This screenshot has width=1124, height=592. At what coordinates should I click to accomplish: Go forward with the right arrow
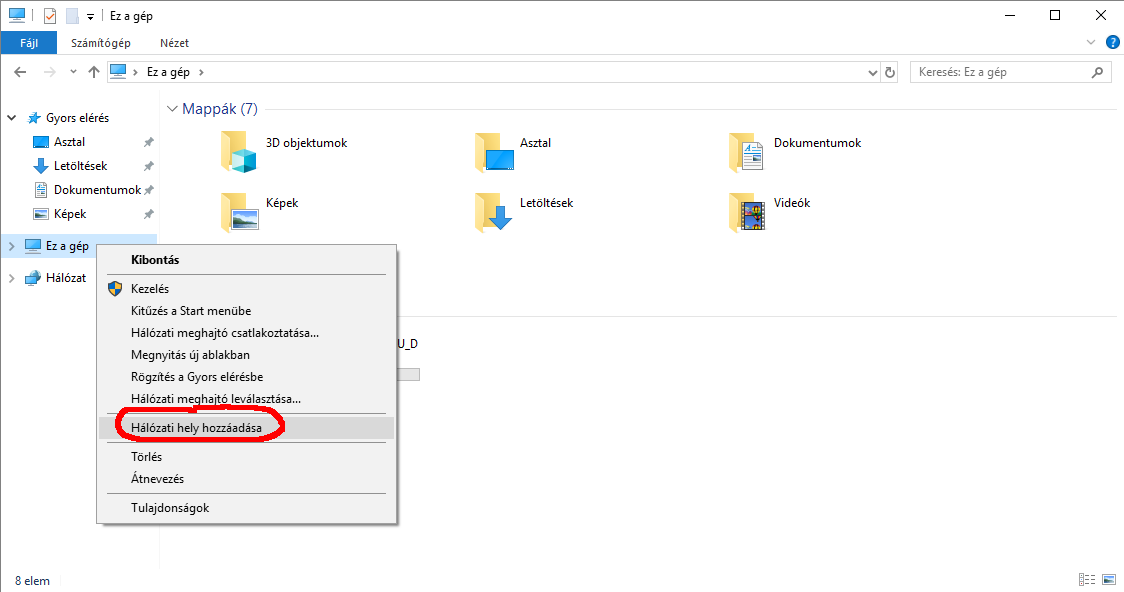click(x=49, y=72)
